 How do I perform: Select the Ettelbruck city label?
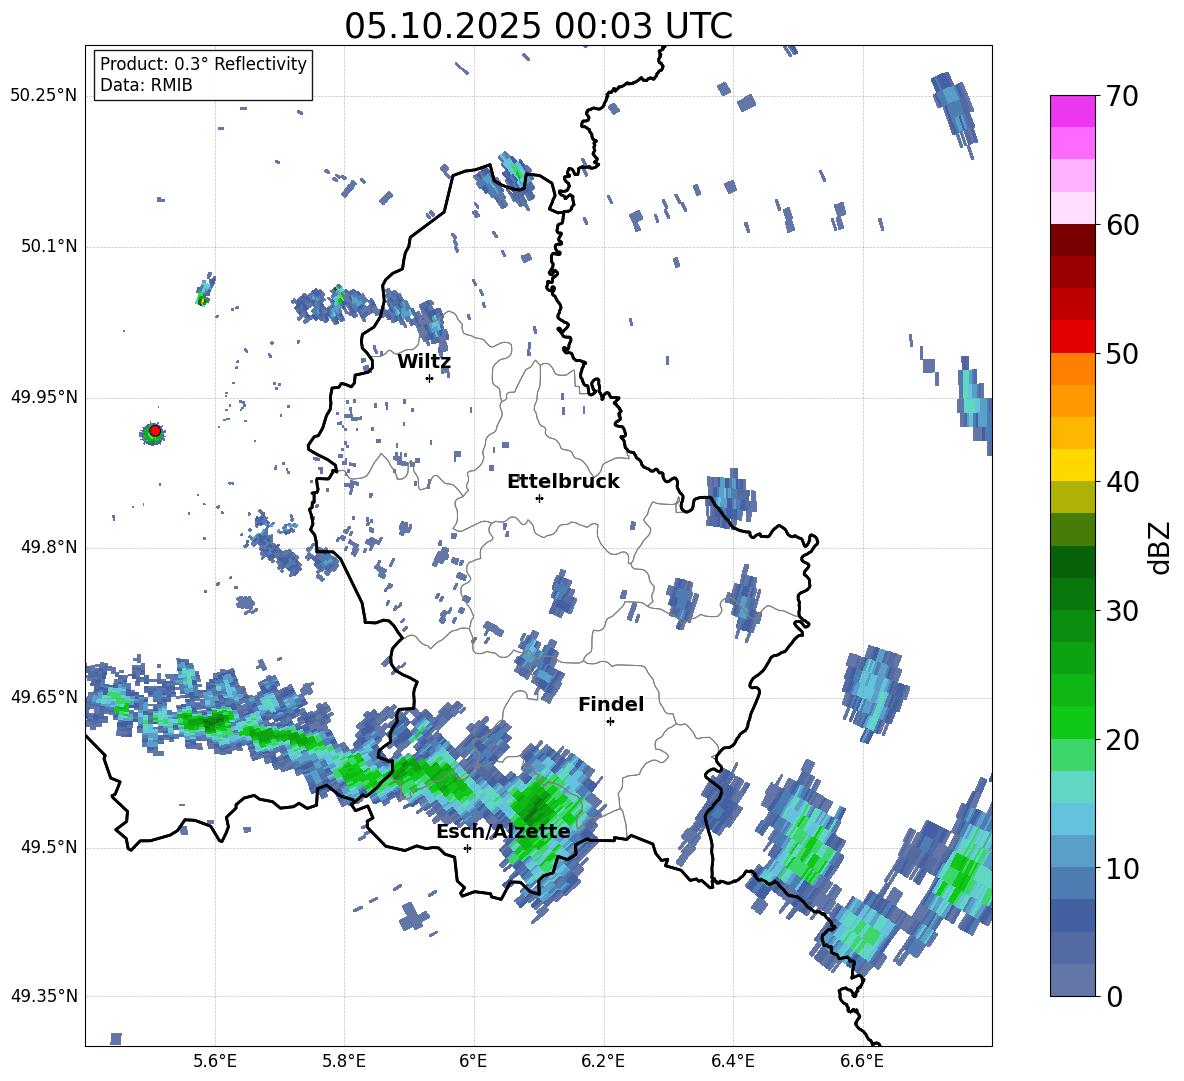563,482
